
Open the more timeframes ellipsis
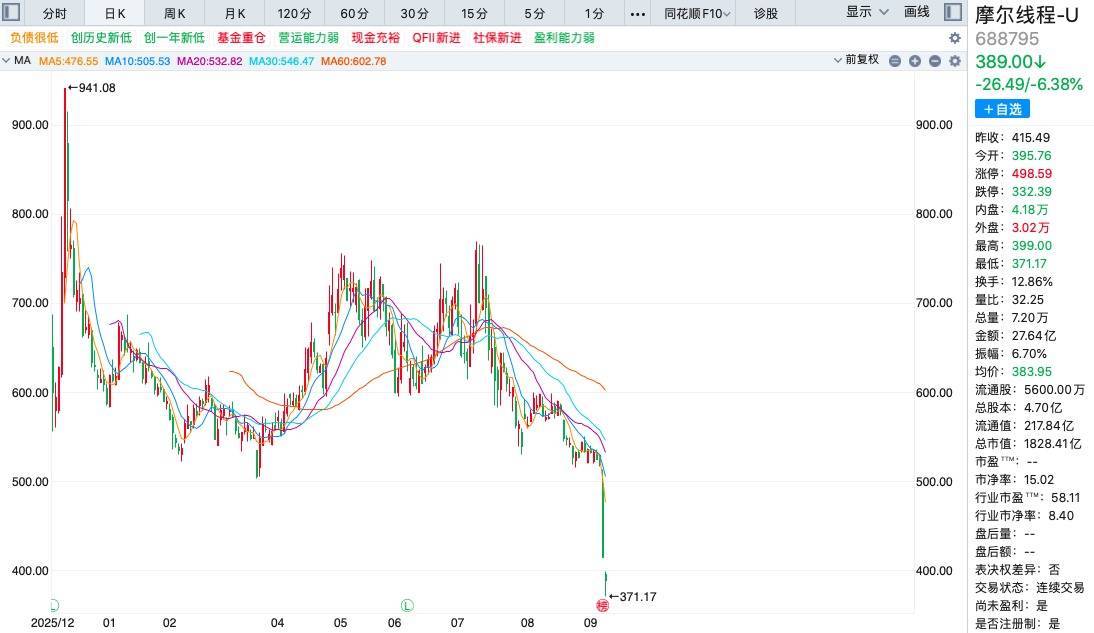pyautogui.click(x=638, y=13)
